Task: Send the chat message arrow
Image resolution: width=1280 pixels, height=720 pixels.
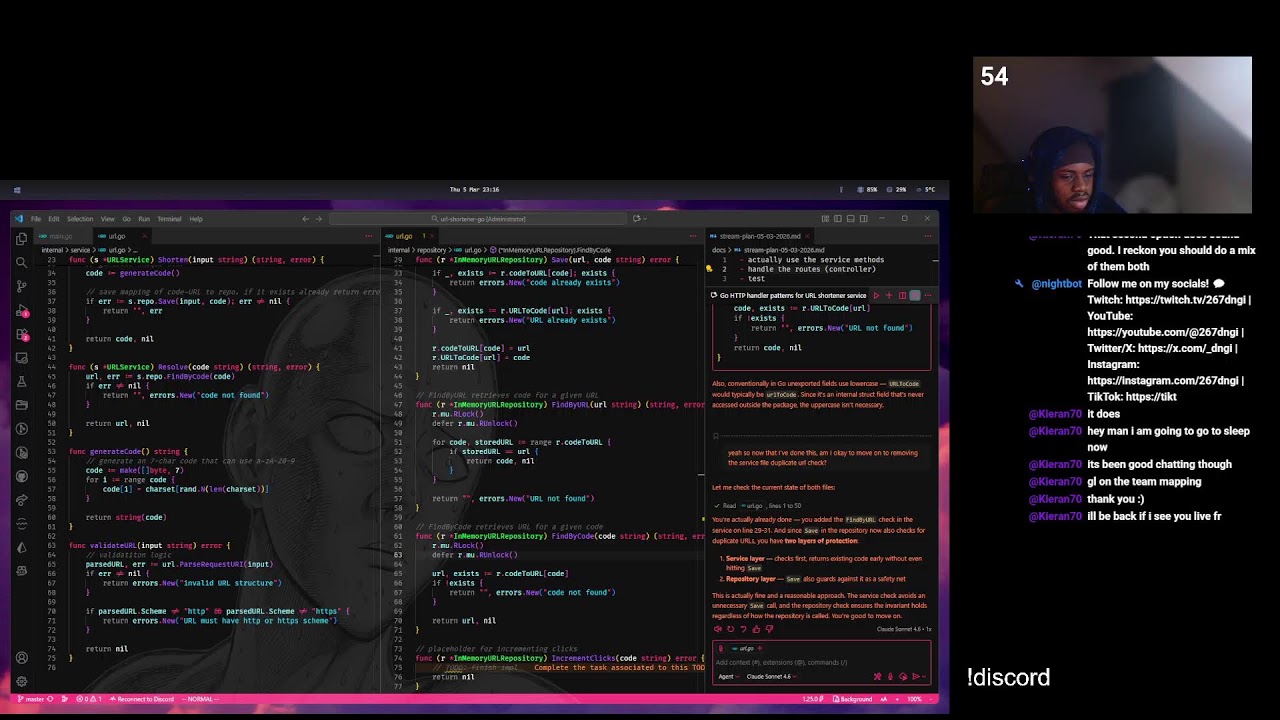Action: pos(917,677)
